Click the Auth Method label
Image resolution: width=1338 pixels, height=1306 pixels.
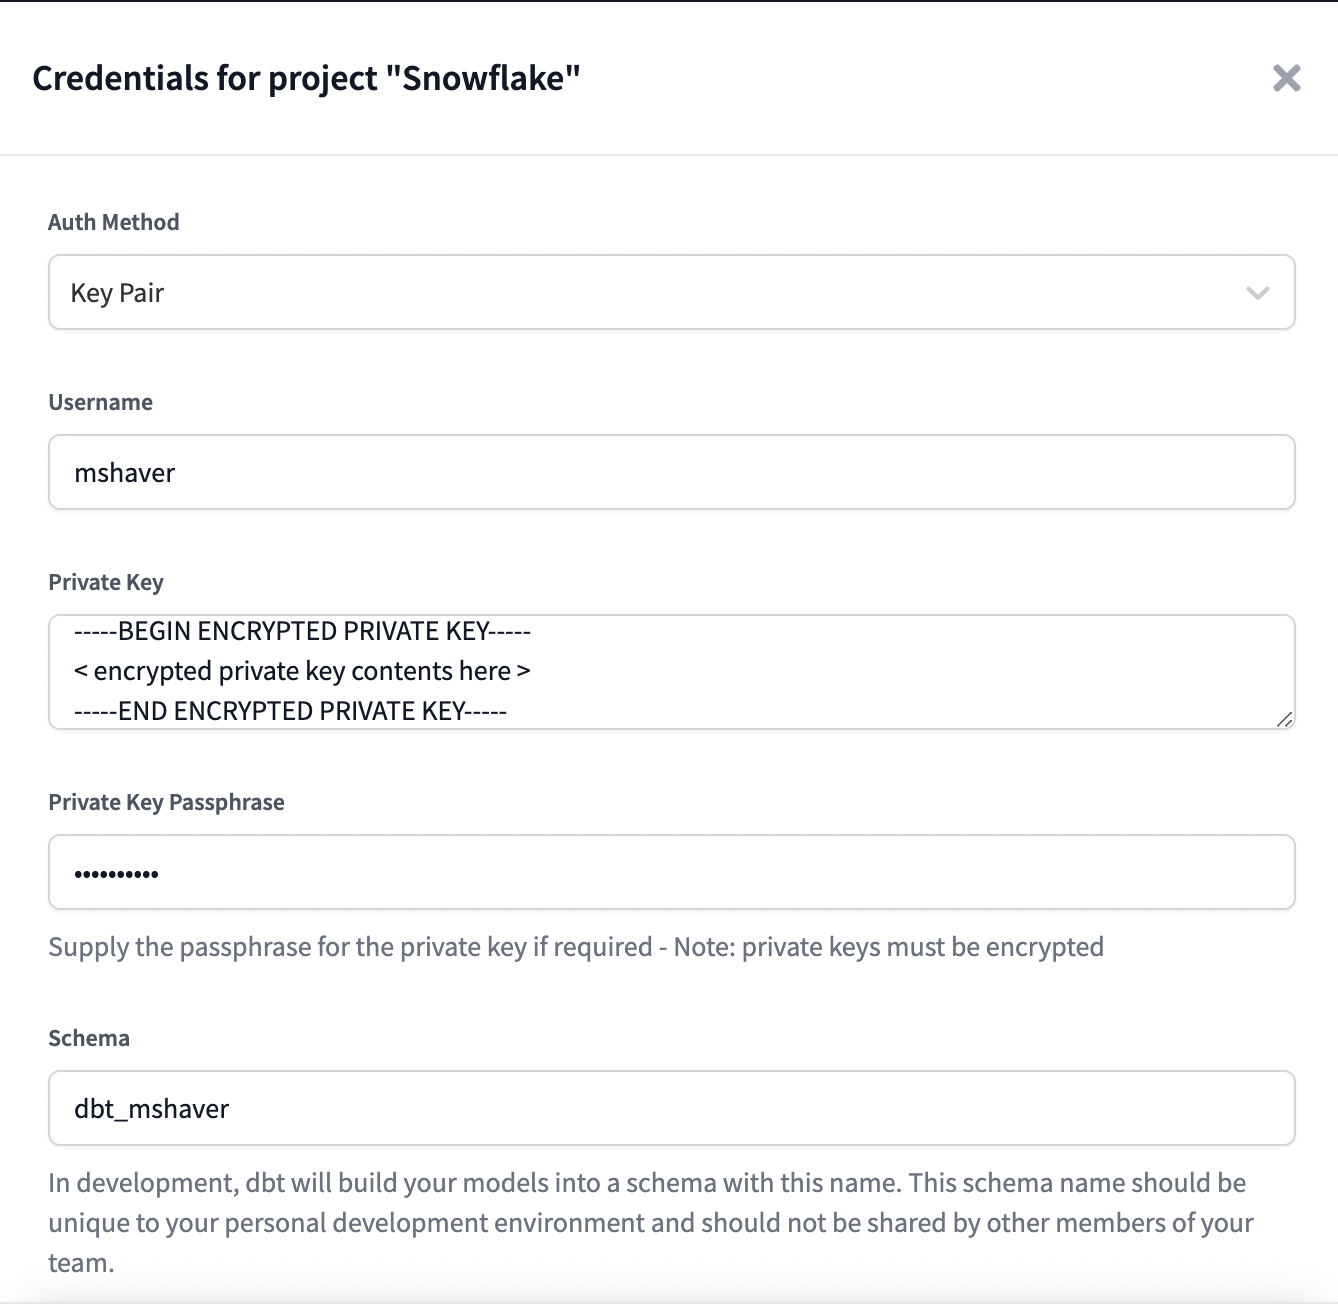pyautogui.click(x=113, y=222)
